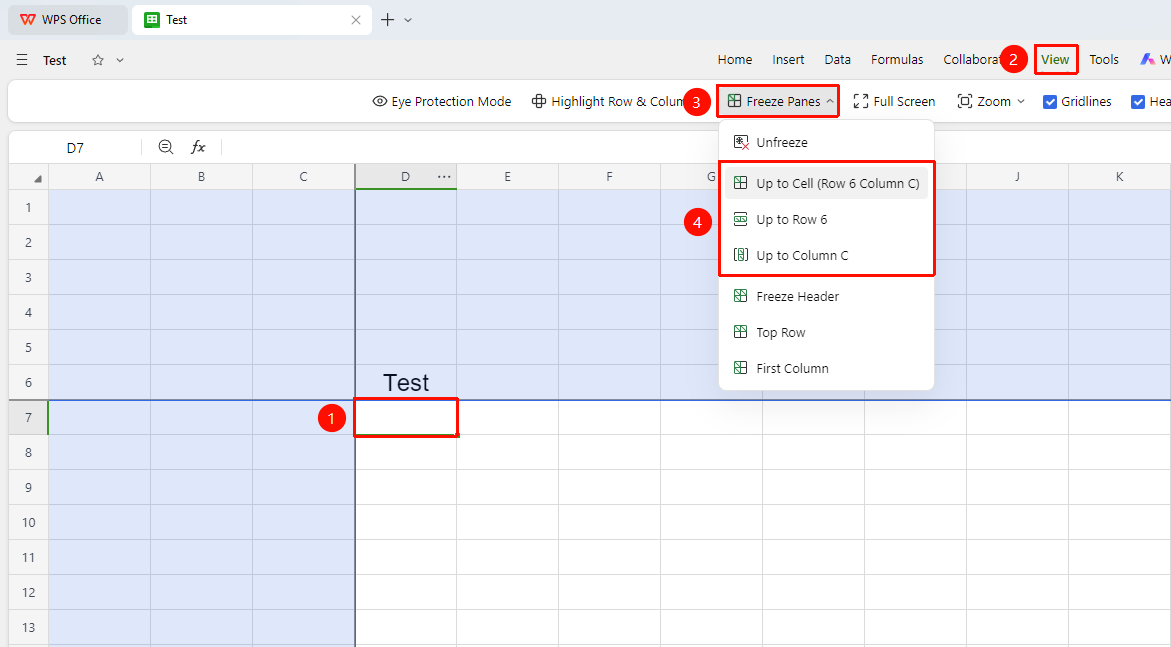
Task: Open the insert function fx button
Action: [x=198, y=147]
